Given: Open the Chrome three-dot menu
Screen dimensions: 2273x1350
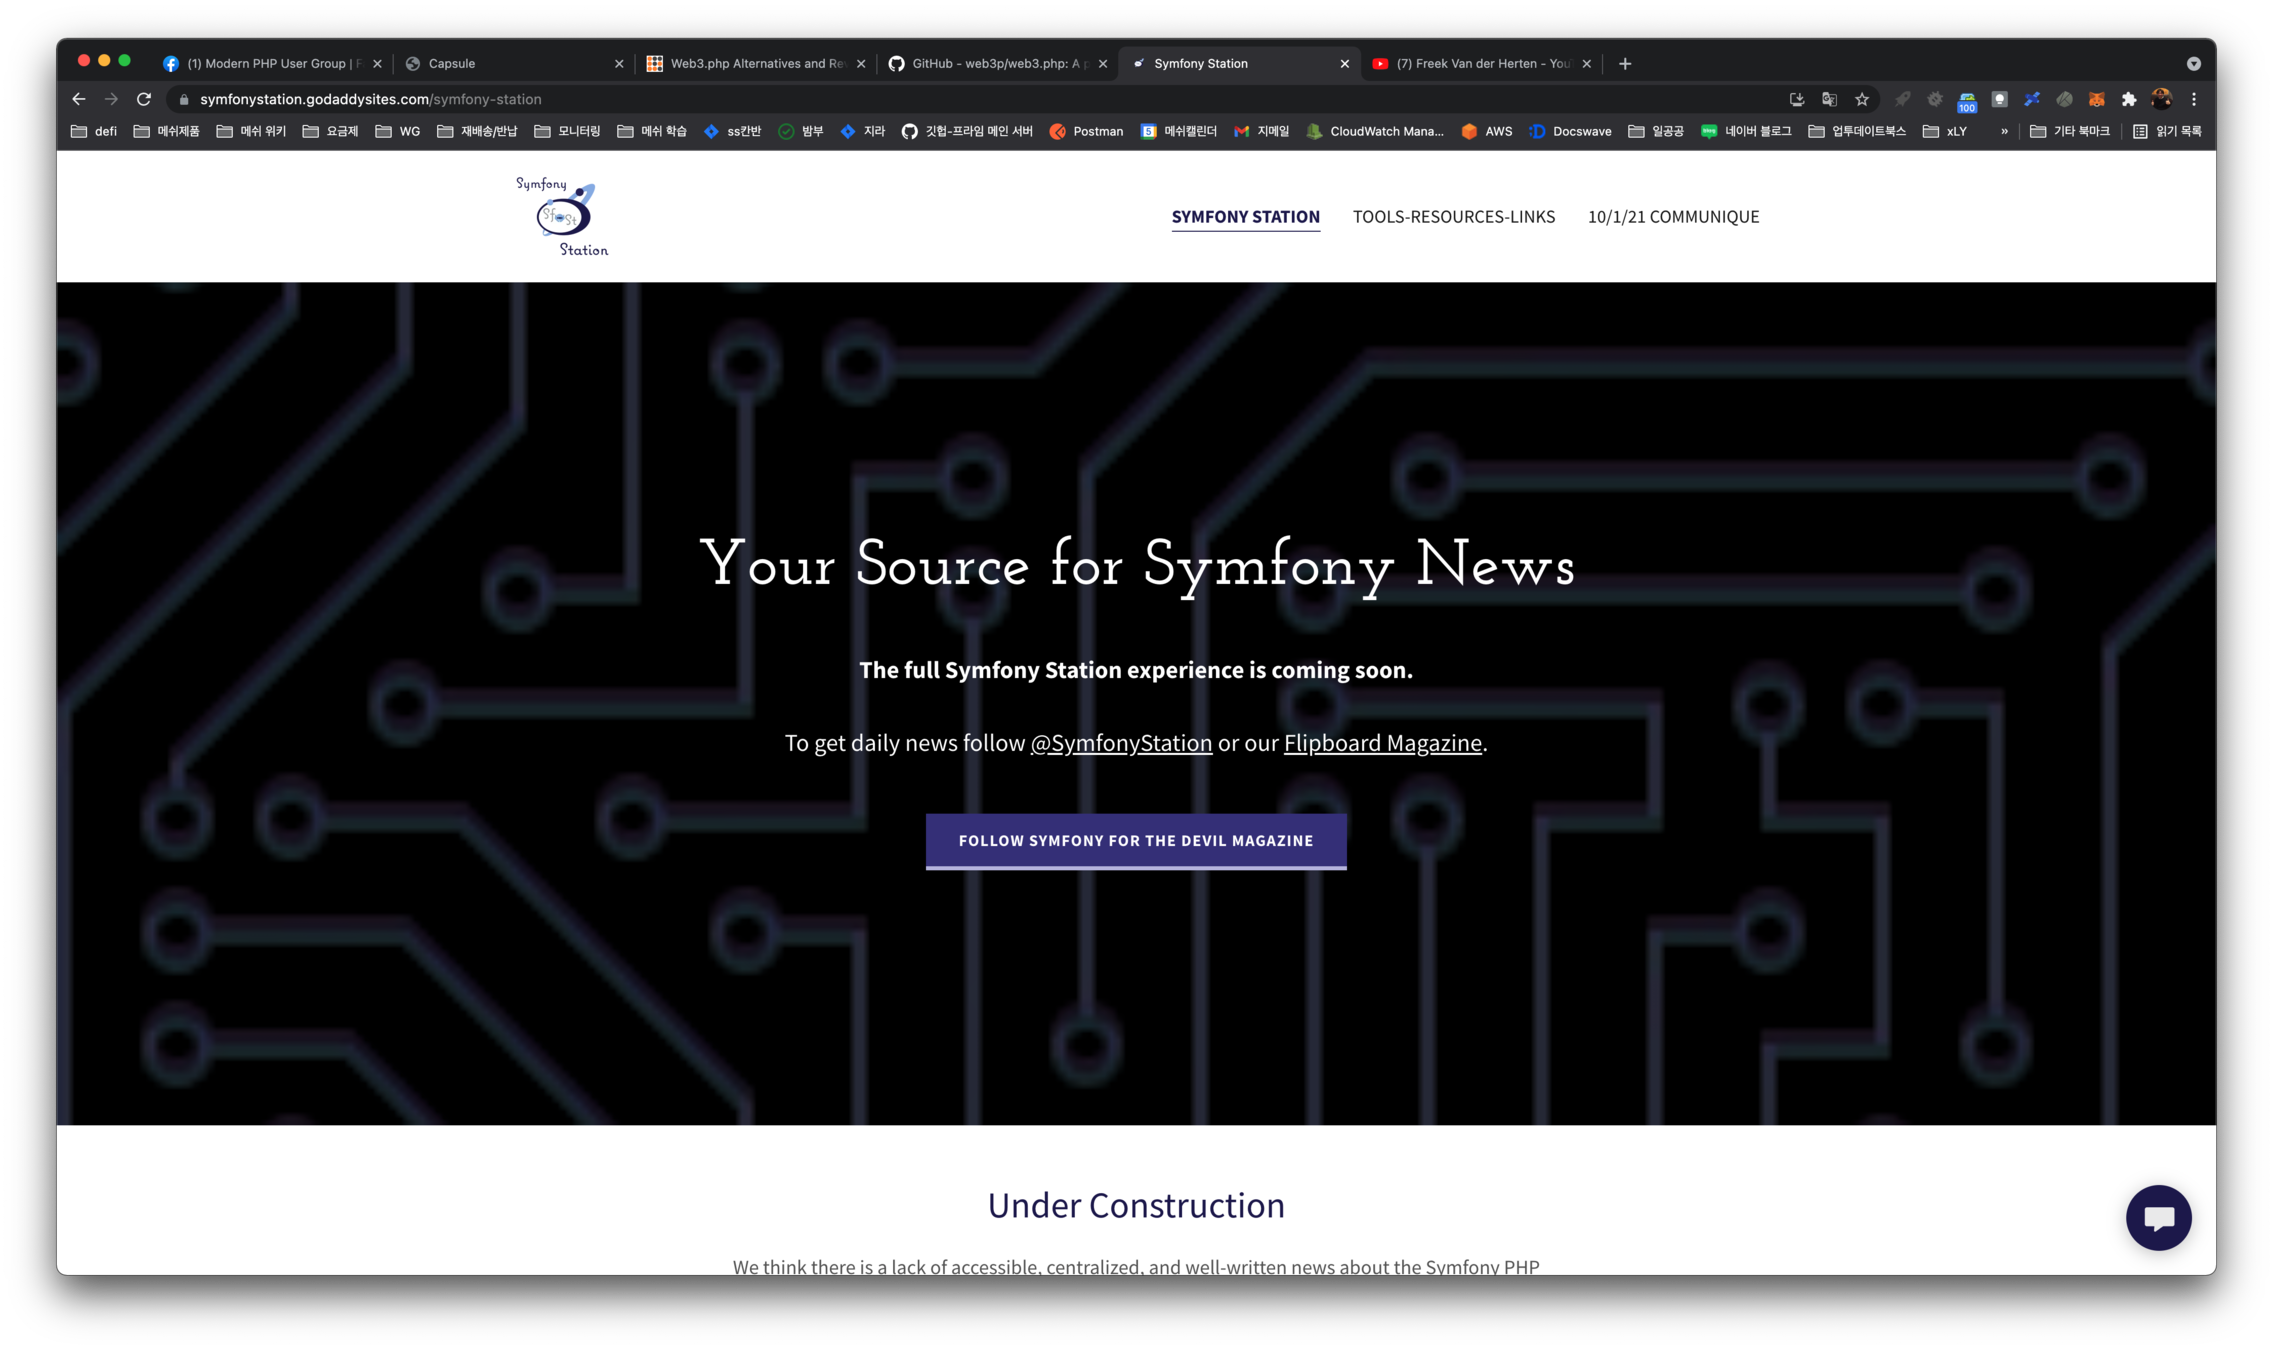Looking at the screenshot, I should tap(2194, 99).
